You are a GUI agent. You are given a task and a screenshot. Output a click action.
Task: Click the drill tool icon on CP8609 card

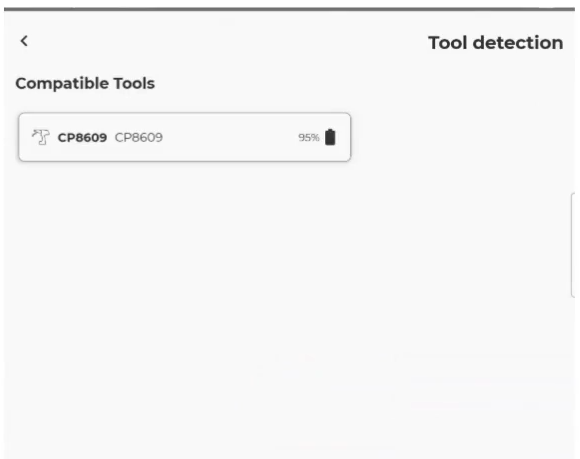pos(41,137)
